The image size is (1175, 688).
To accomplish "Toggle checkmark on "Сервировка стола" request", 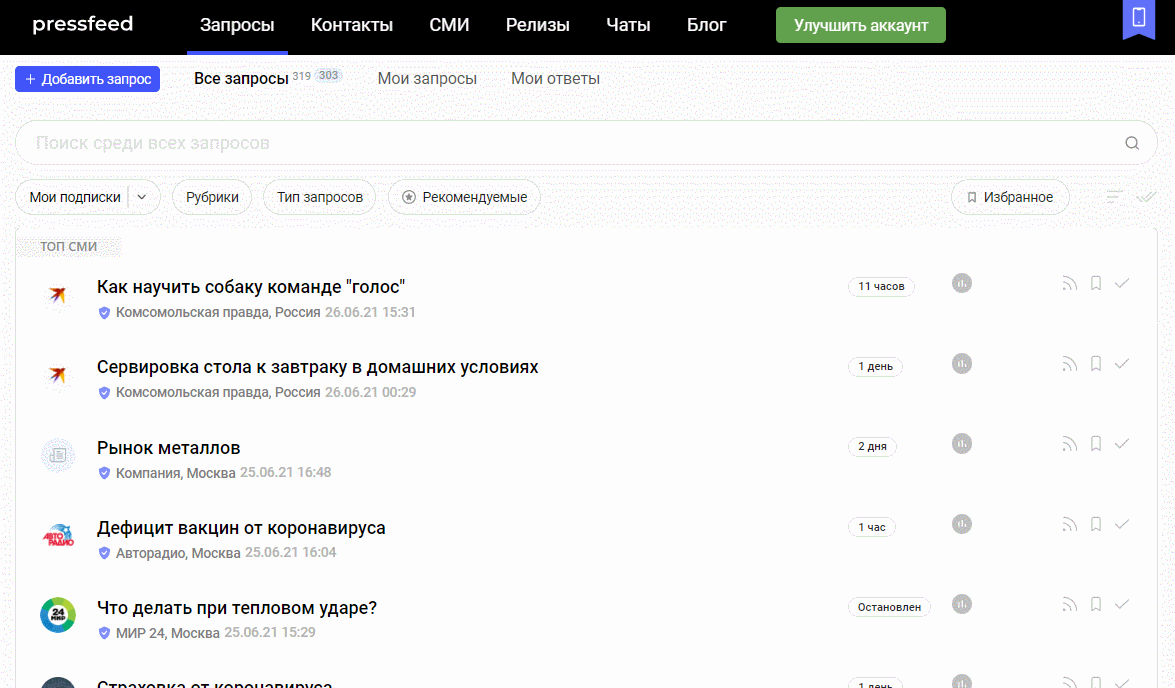I will pos(1121,363).
